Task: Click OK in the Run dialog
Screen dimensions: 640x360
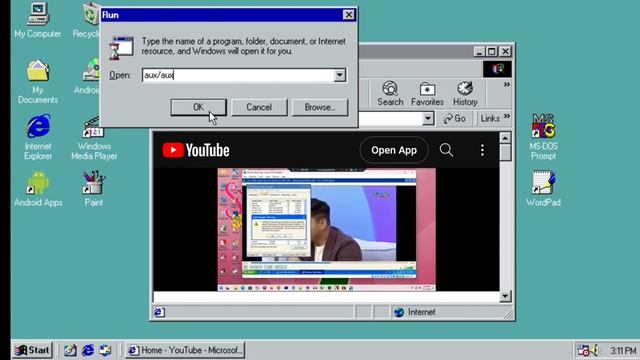Action: [198, 107]
